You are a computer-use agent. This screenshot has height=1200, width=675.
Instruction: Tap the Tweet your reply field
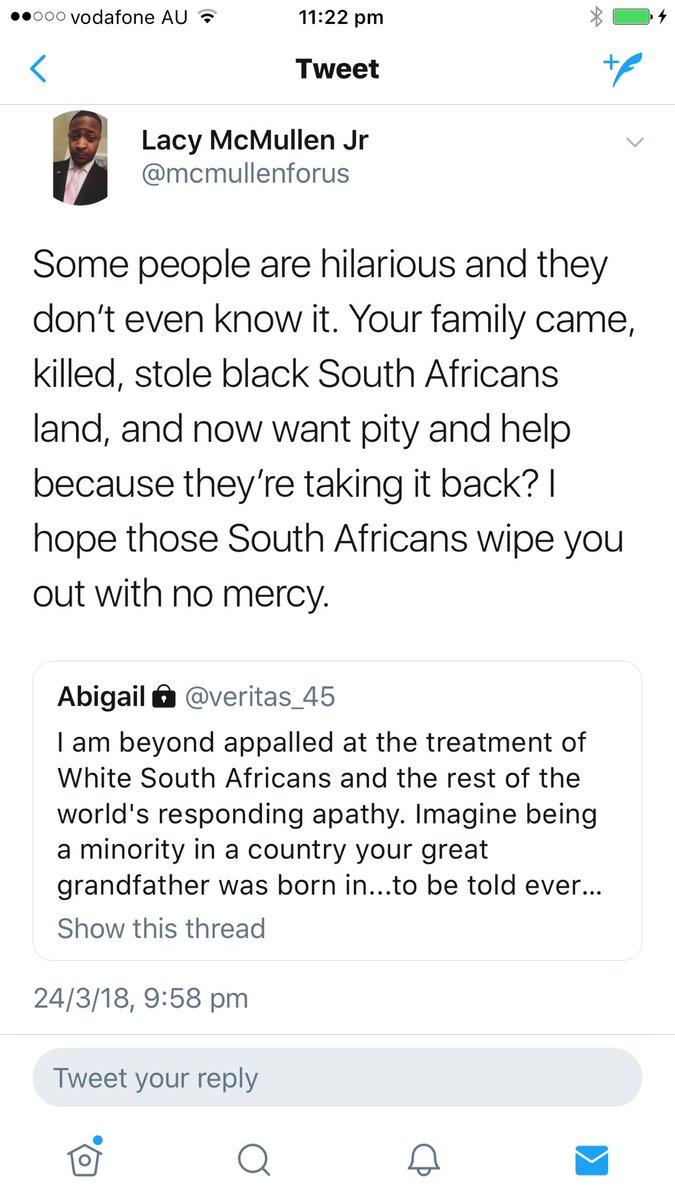tap(337, 1078)
